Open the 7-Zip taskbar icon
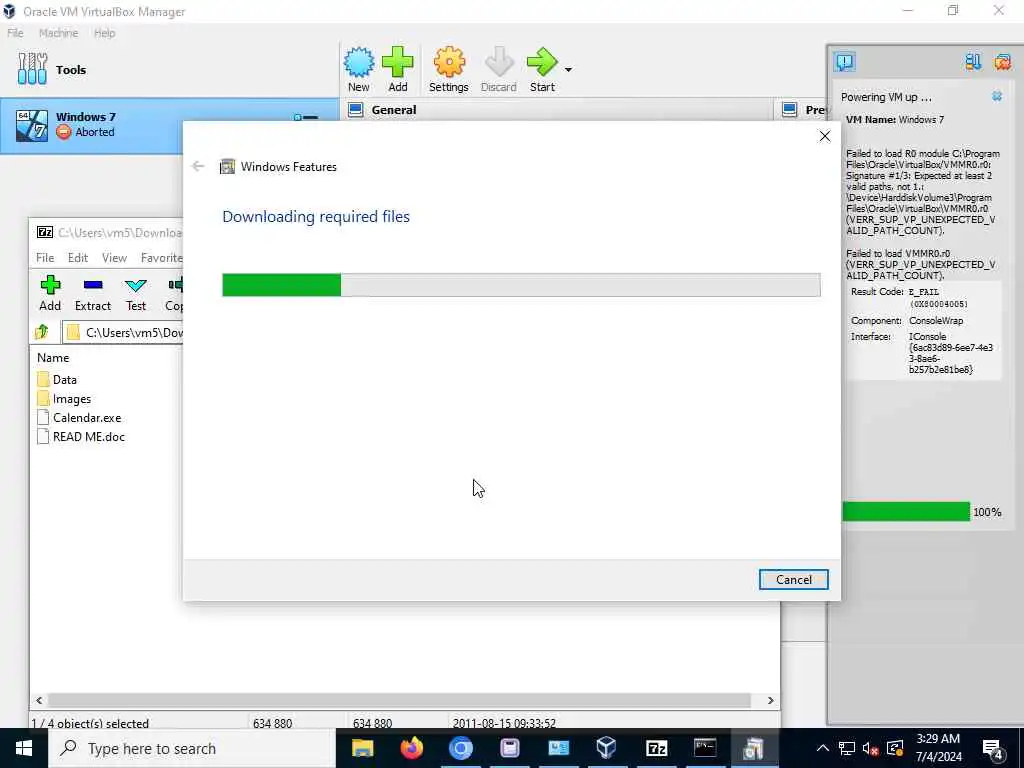This screenshot has height=768, width=1024. click(x=656, y=748)
